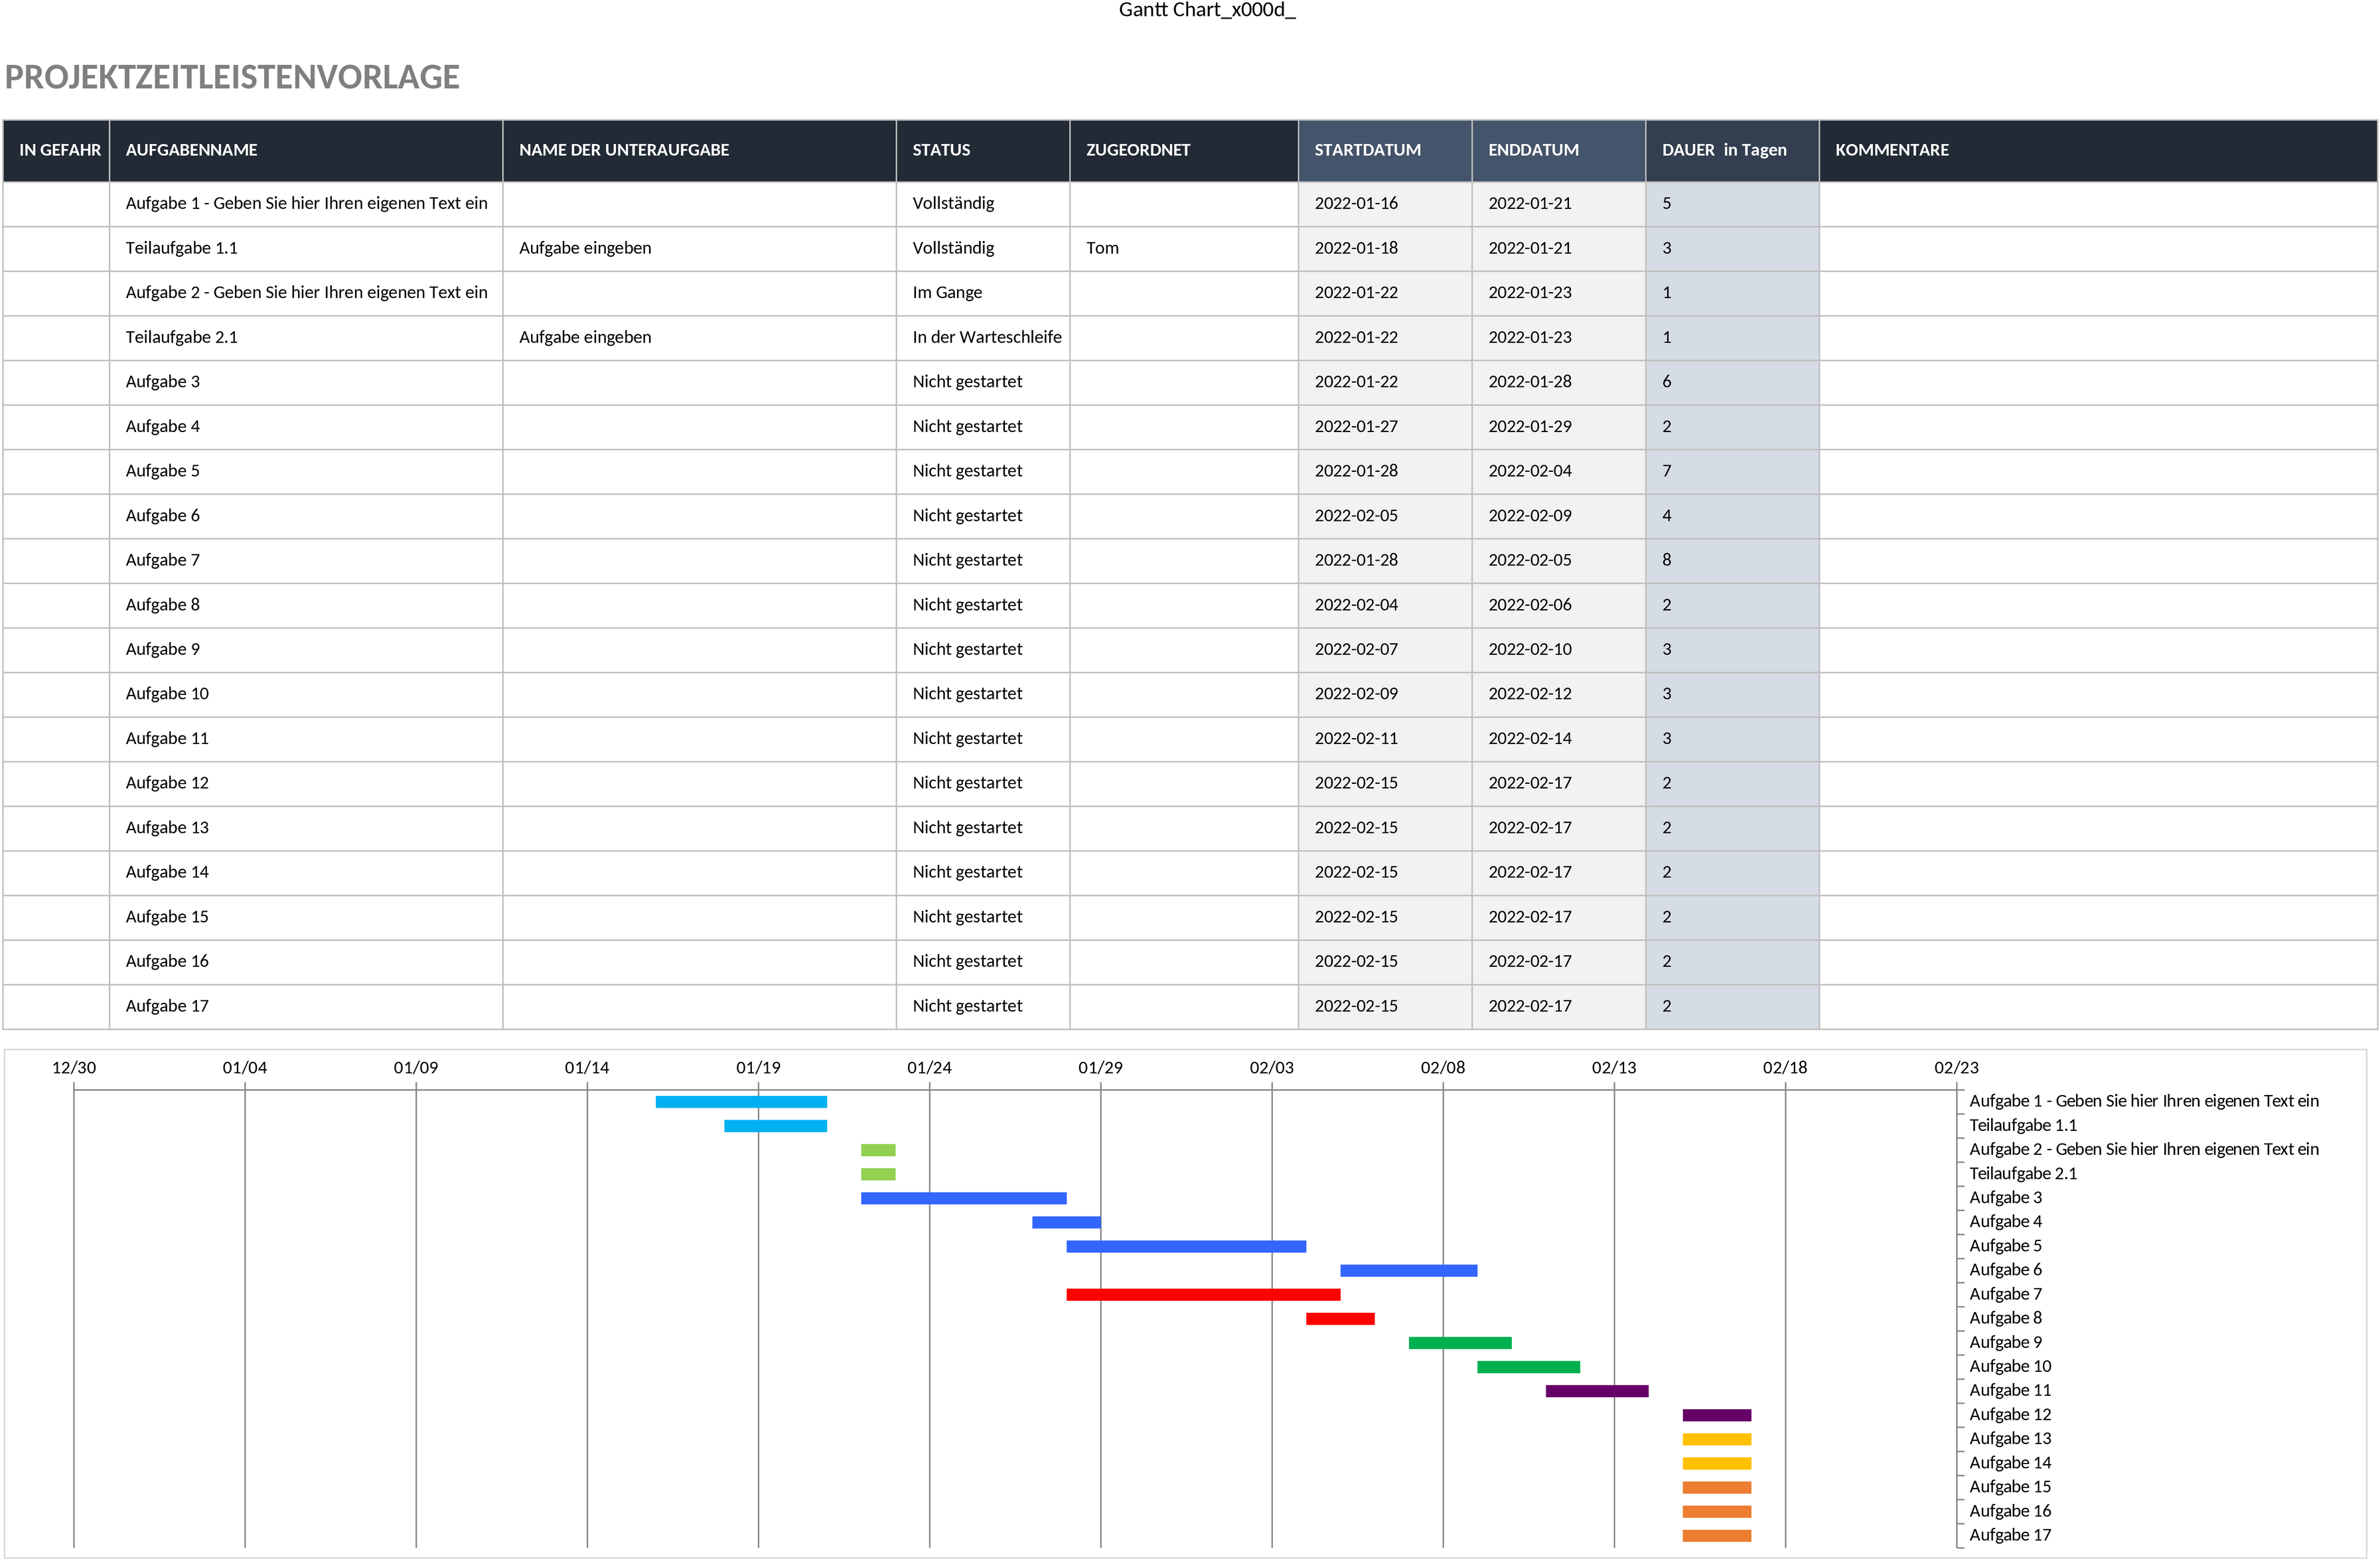Click the ZUGEORDNET column header

(x=1184, y=150)
